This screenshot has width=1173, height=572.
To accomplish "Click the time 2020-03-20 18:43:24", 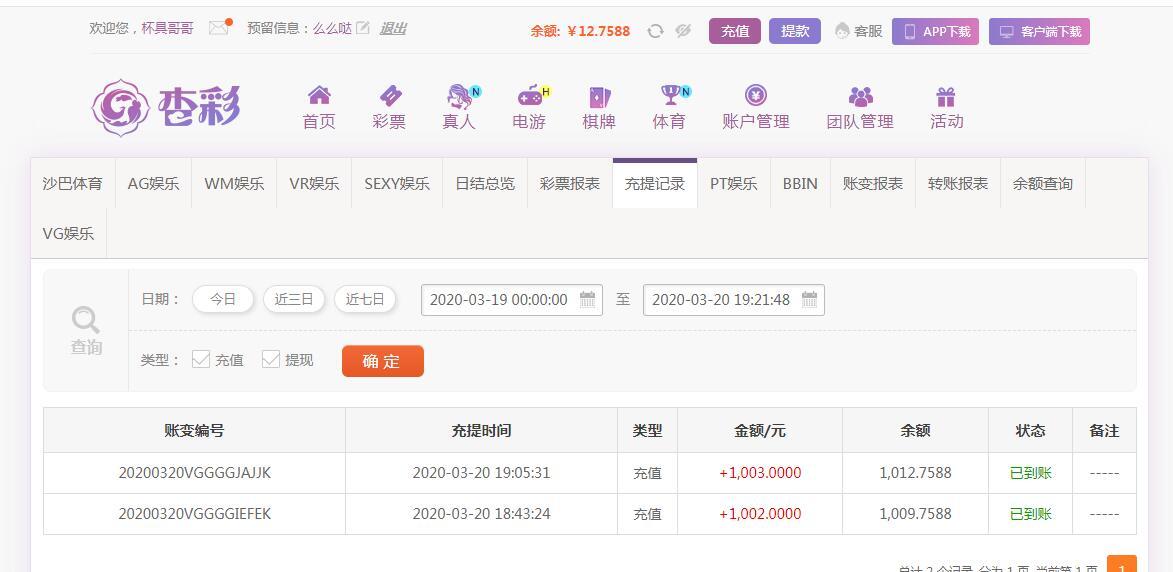I will pyautogui.click(x=481, y=514).
